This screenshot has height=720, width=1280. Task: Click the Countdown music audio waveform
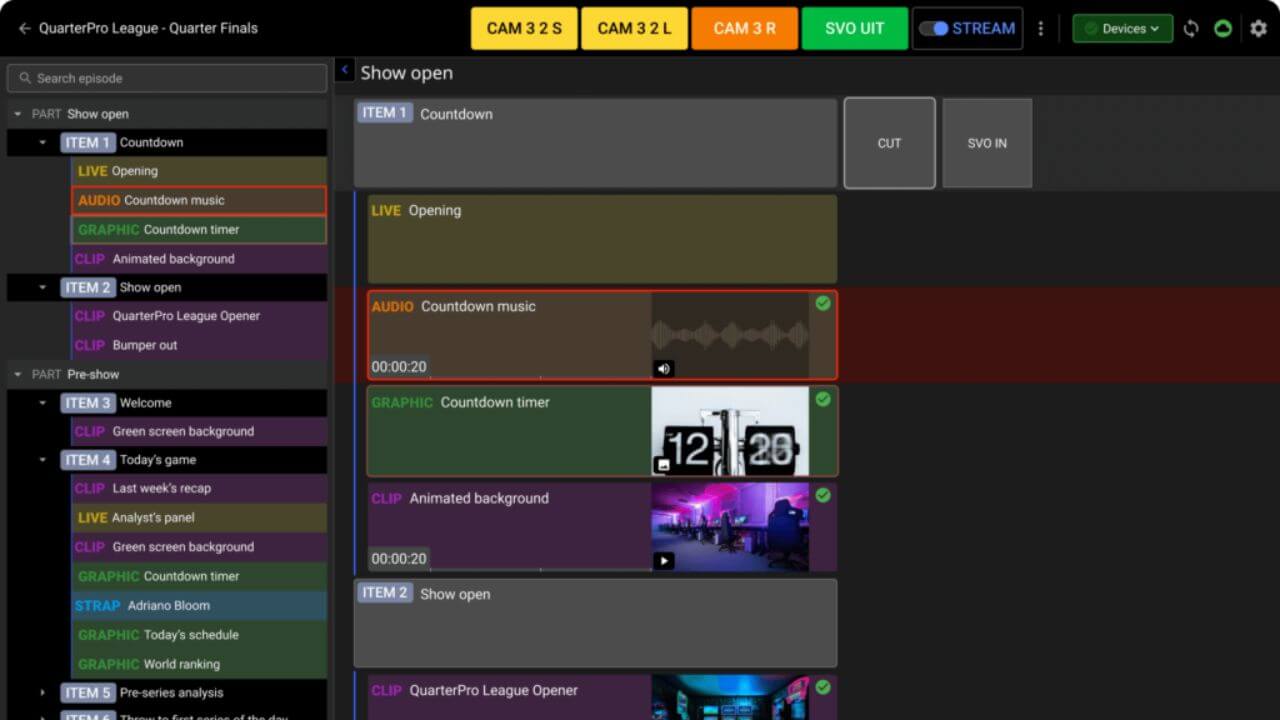[730, 333]
